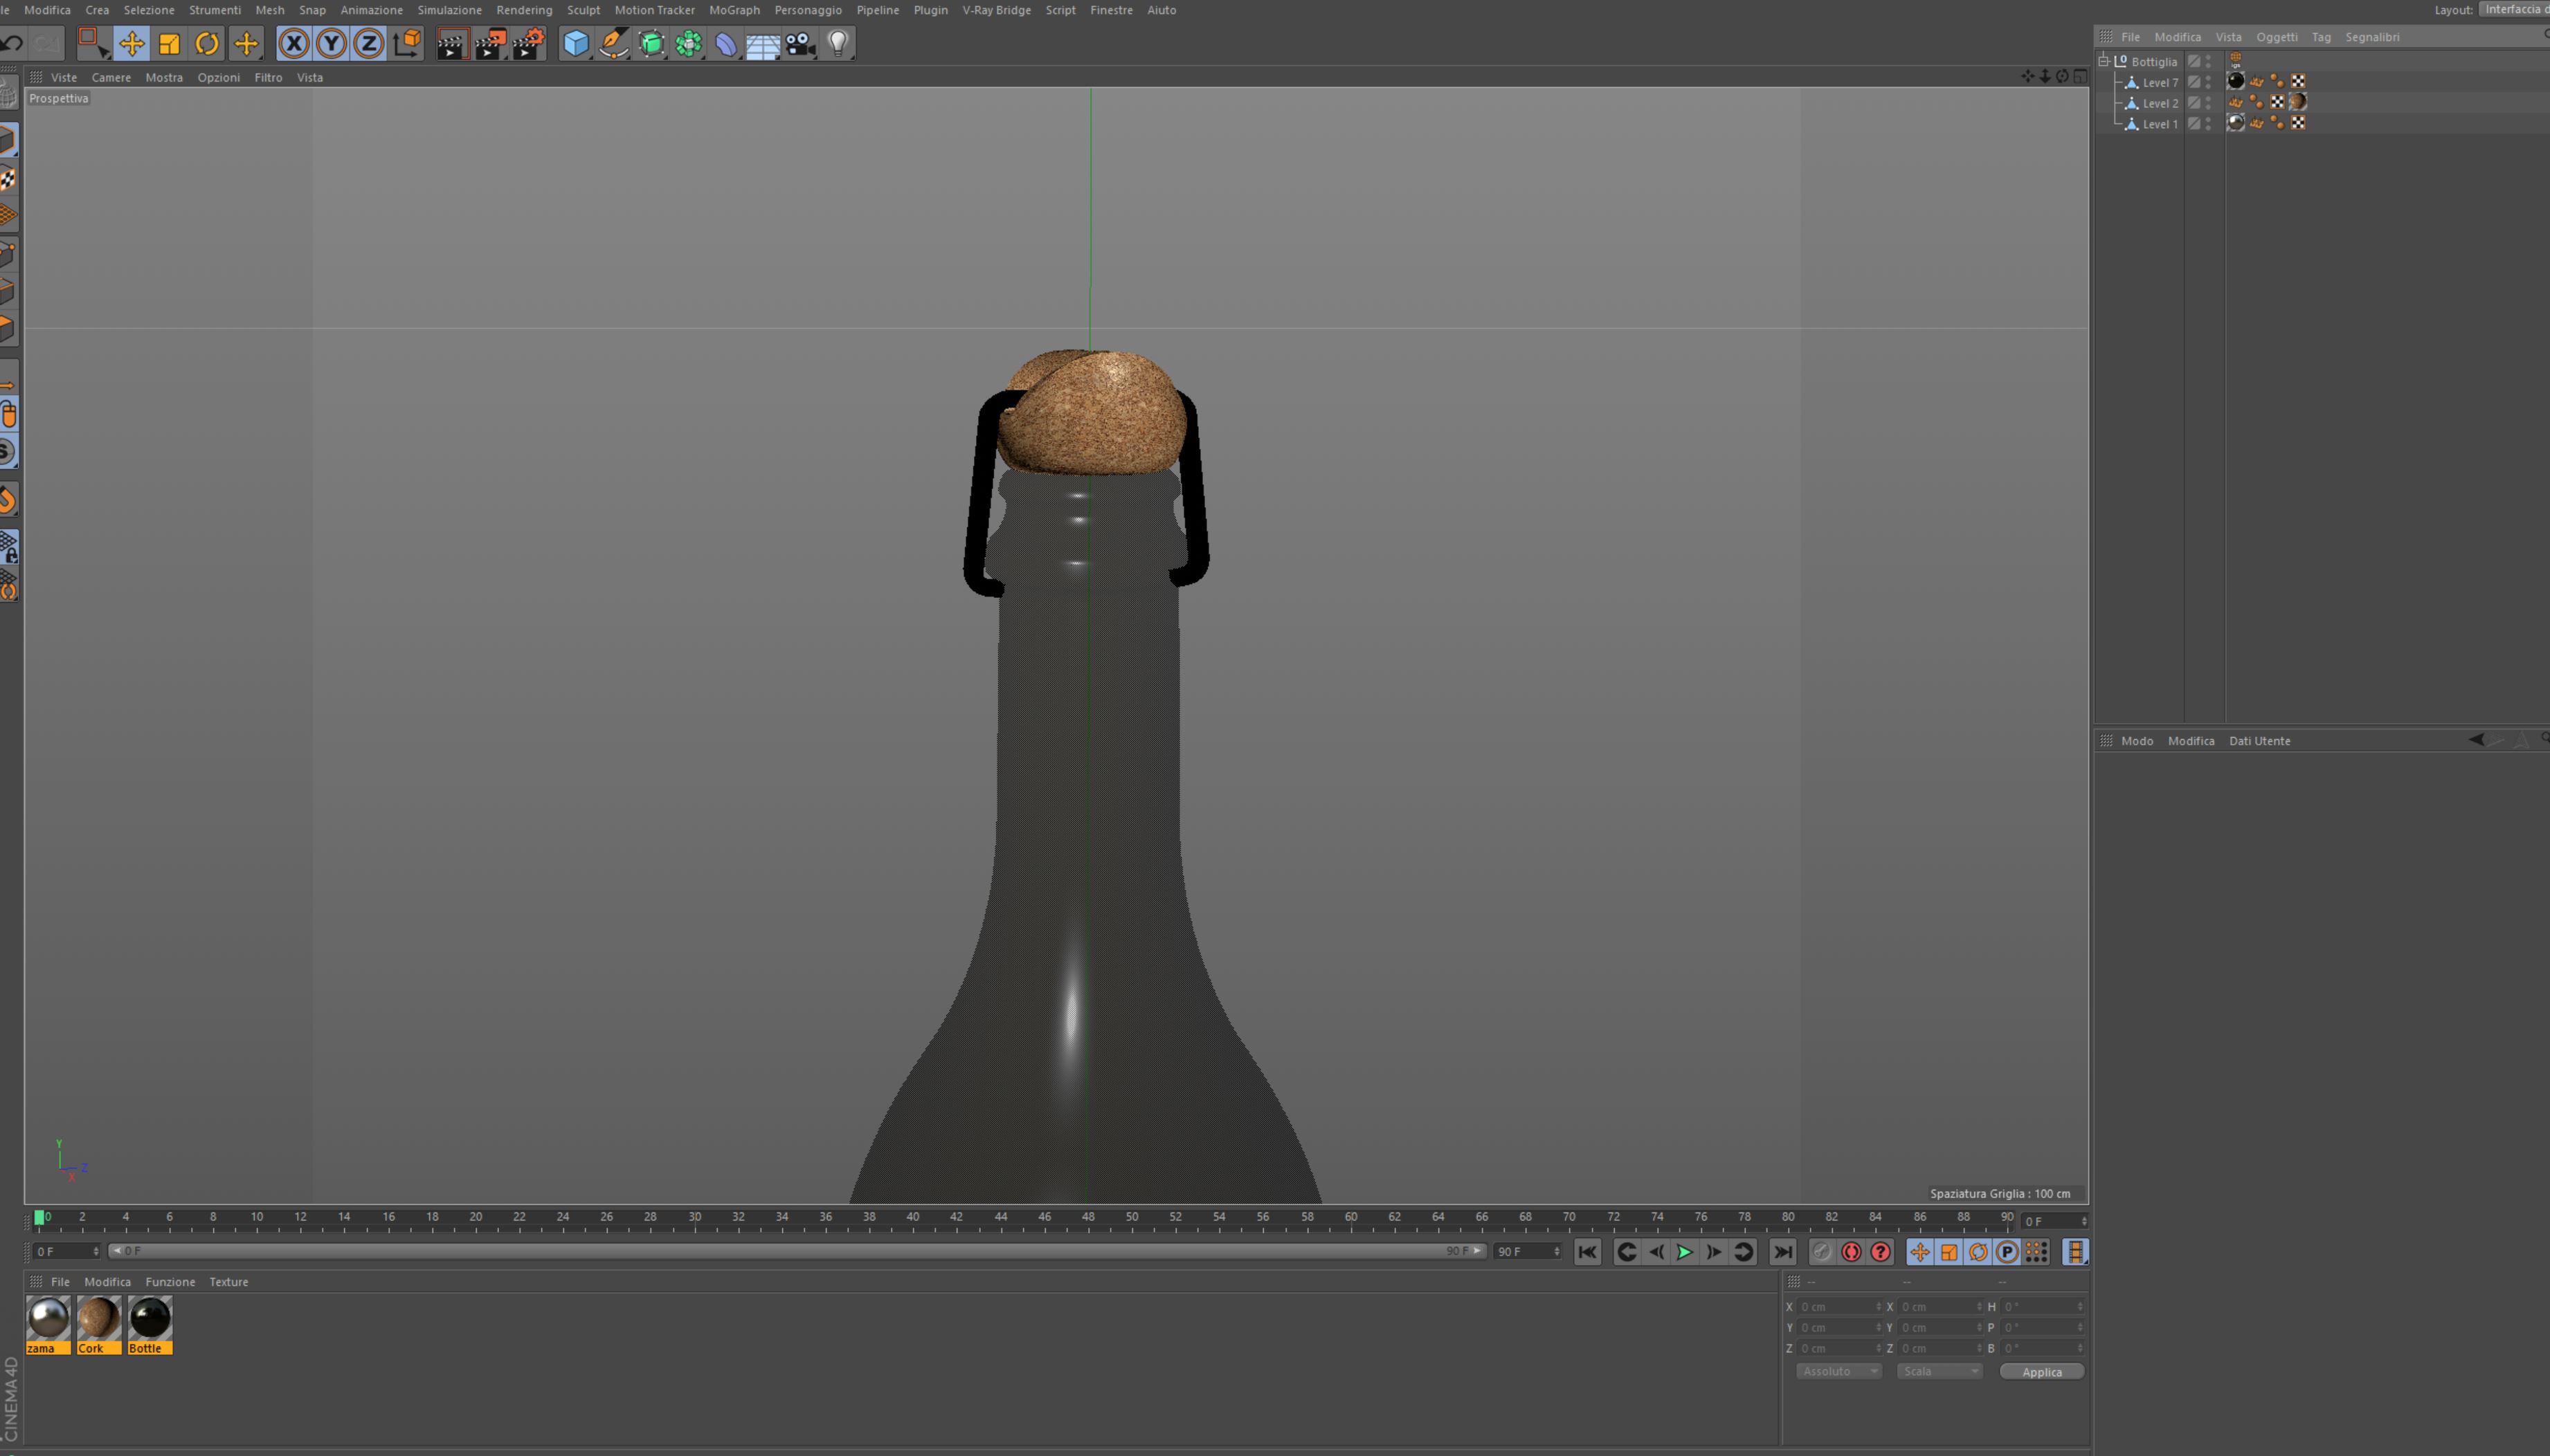Add a cube primitive object
This screenshot has width=2550, height=1456.
[576, 43]
